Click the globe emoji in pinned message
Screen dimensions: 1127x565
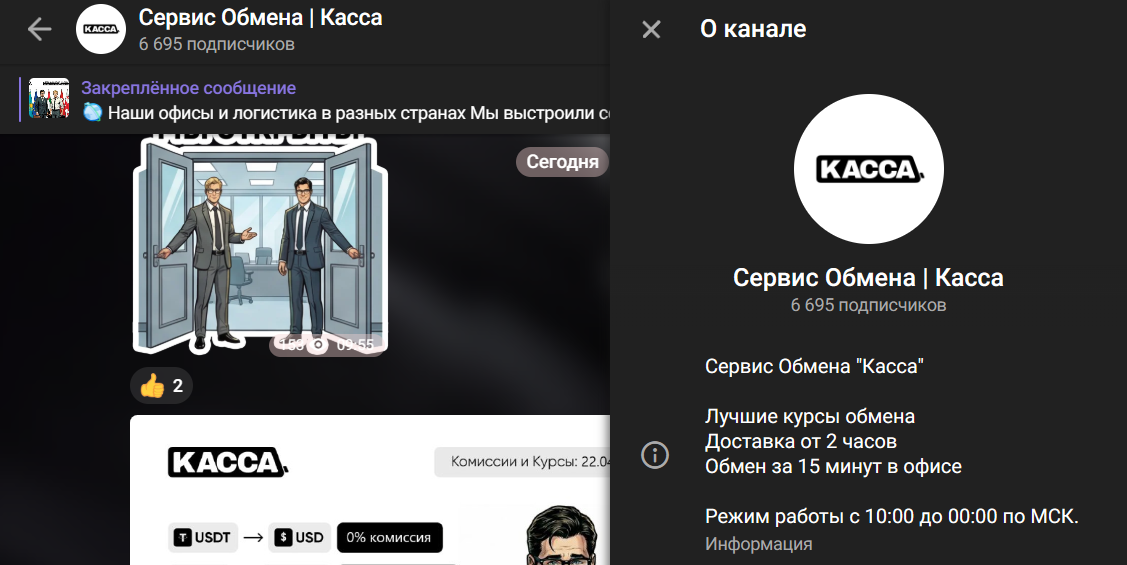tap(92, 112)
